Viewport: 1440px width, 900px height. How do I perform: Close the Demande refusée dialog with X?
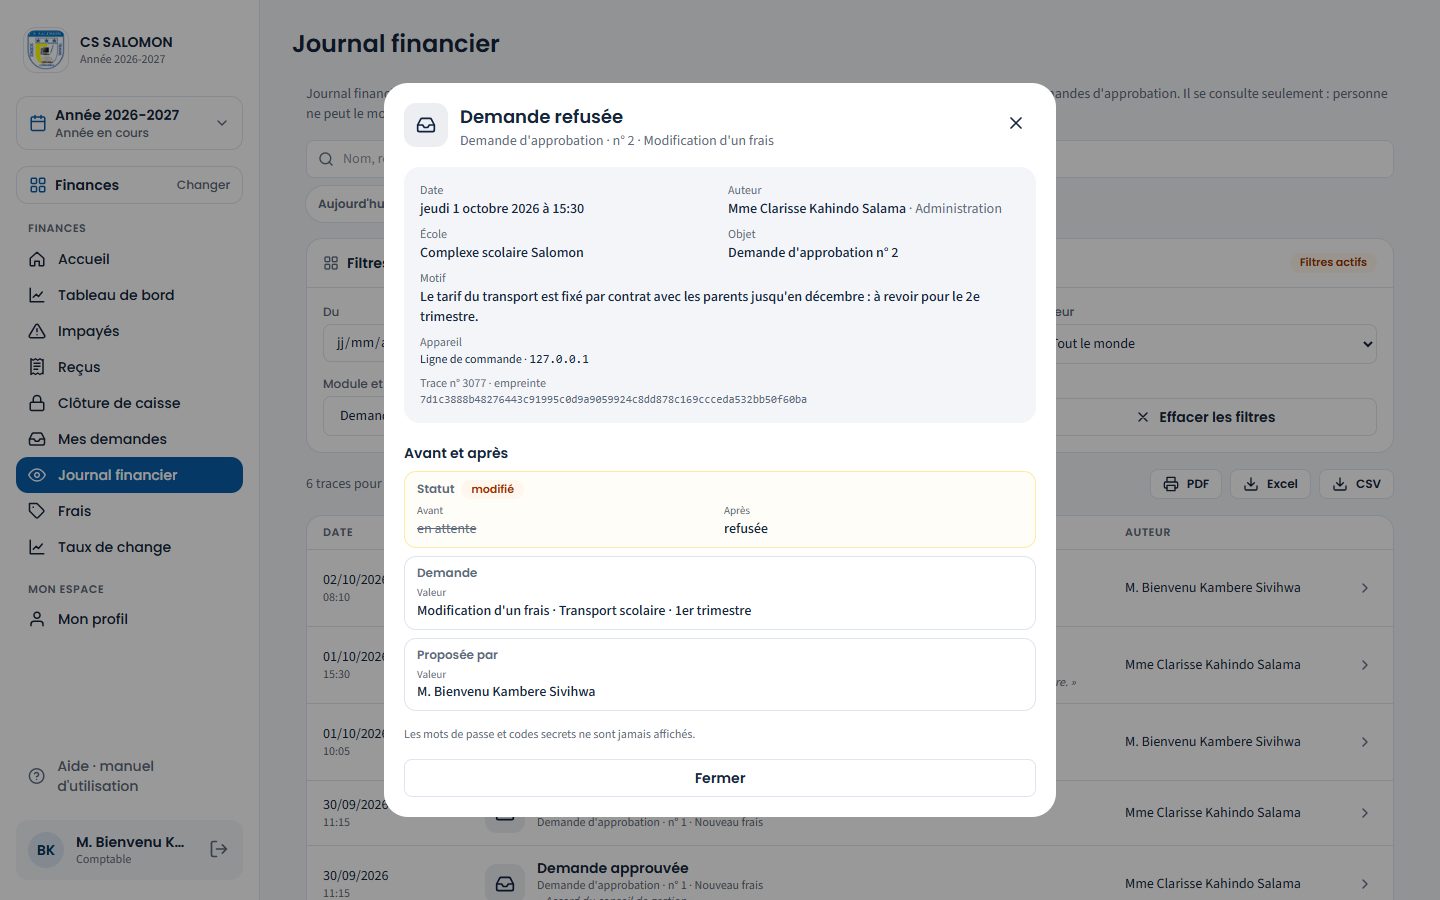pyautogui.click(x=1016, y=123)
